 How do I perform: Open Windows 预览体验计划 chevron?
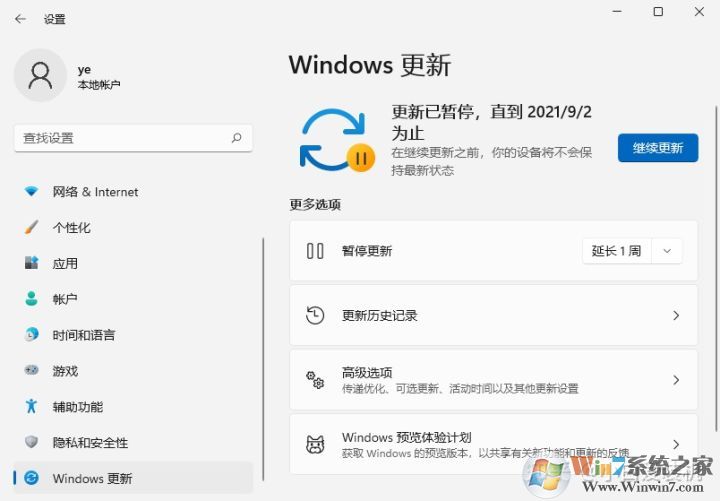coord(676,444)
